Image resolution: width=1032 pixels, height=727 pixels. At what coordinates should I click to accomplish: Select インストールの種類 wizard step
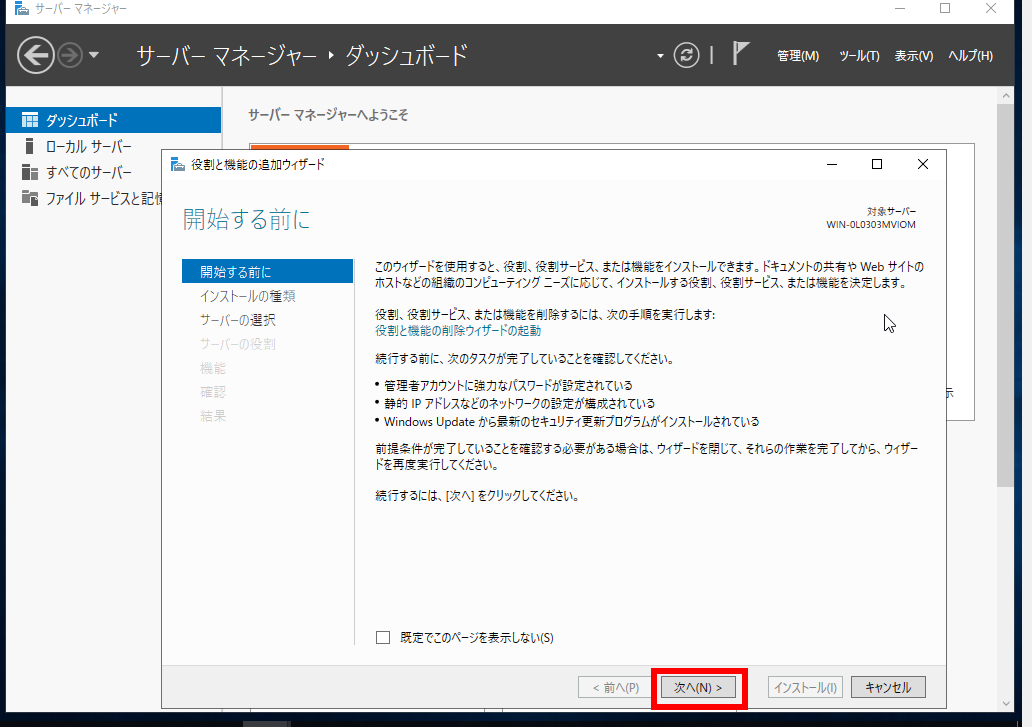coord(247,296)
